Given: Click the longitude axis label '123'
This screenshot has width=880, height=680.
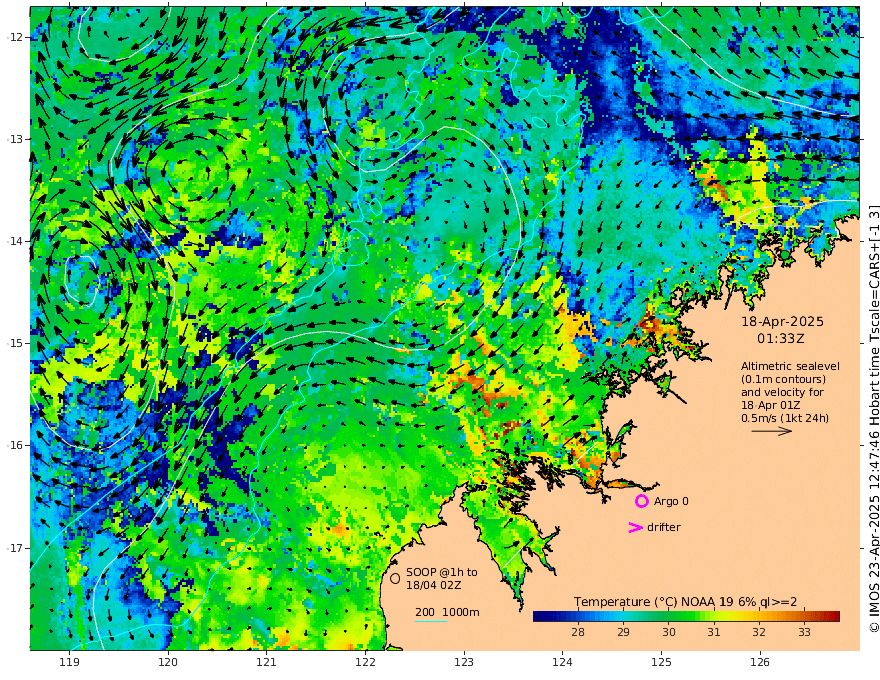Looking at the screenshot, I should 464,662.
